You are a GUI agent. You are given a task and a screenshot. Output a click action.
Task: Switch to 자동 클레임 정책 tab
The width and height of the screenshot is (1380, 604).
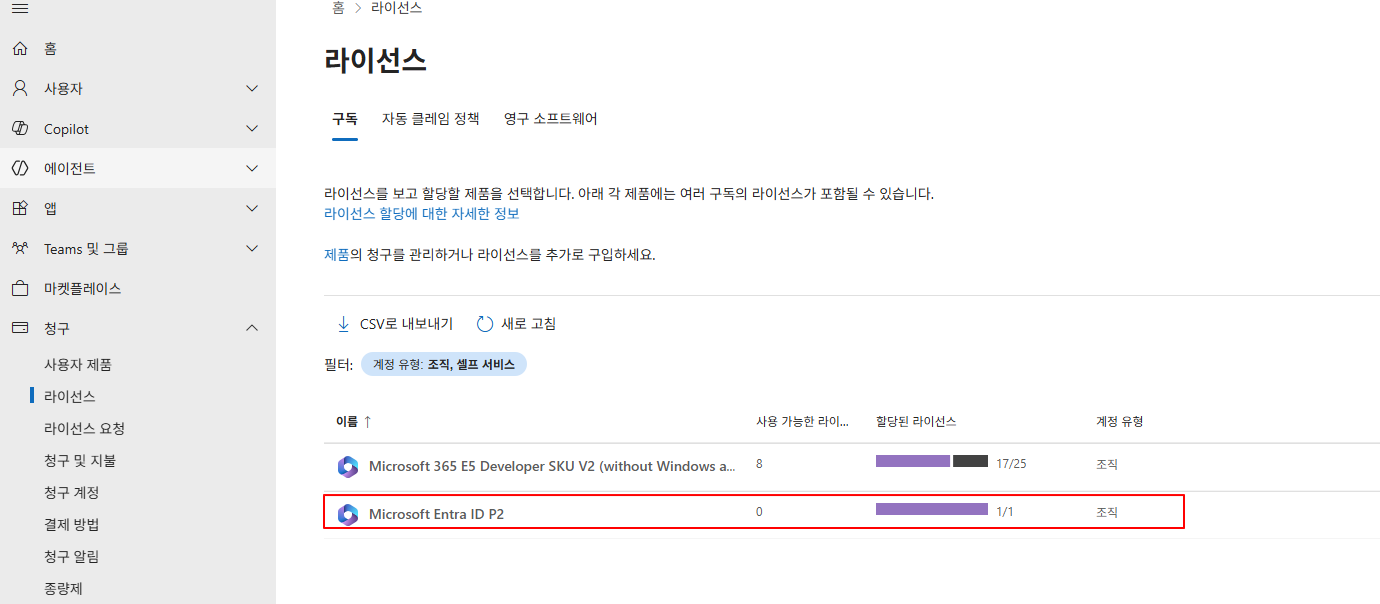tap(431, 119)
